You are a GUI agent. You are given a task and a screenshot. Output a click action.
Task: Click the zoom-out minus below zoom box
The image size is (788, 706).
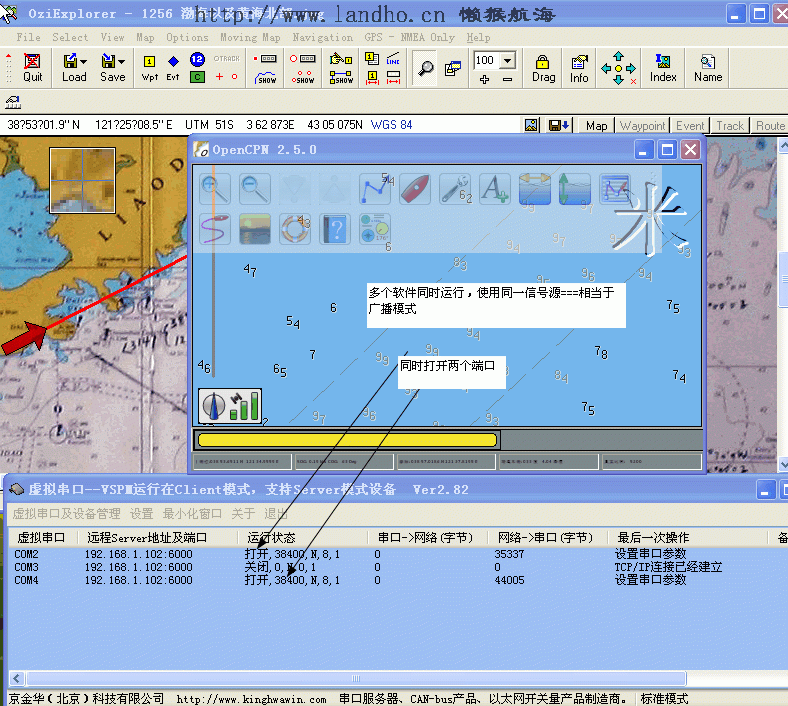[x=508, y=79]
